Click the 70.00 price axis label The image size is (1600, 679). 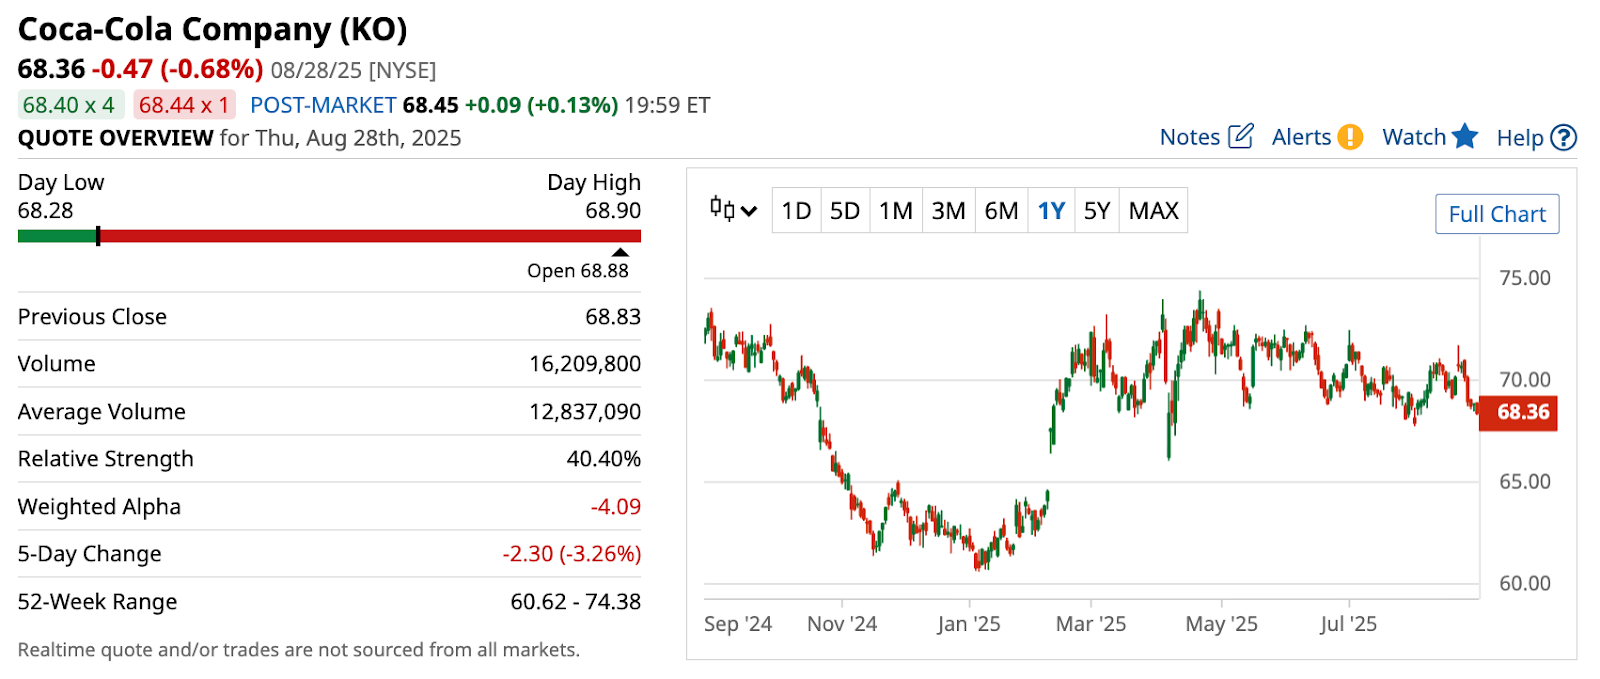coord(1524,380)
